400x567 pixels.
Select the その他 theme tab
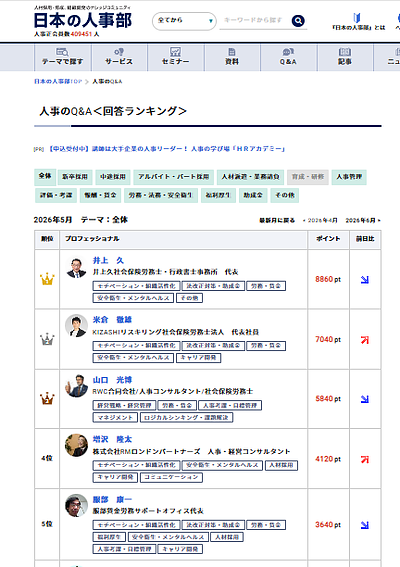(285, 195)
